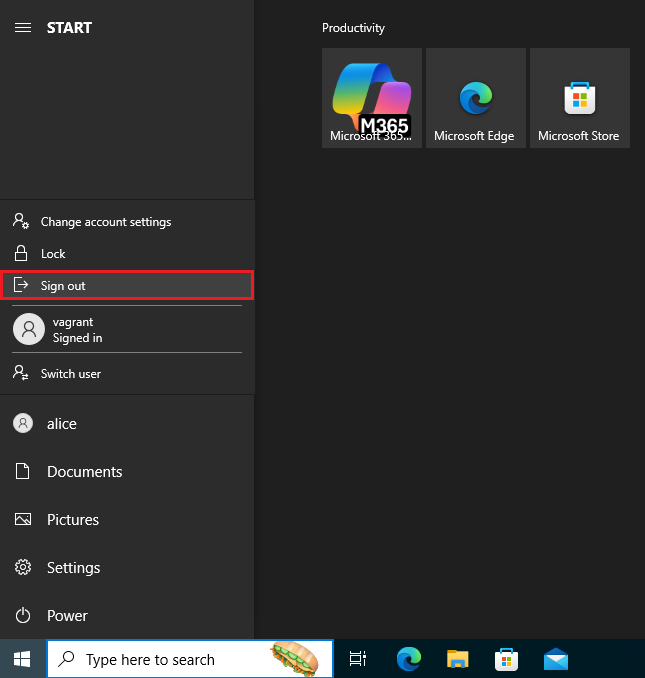This screenshot has width=645, height=678.
Task: Open Microsoft Store tile
Action: (x=580, y=98)
